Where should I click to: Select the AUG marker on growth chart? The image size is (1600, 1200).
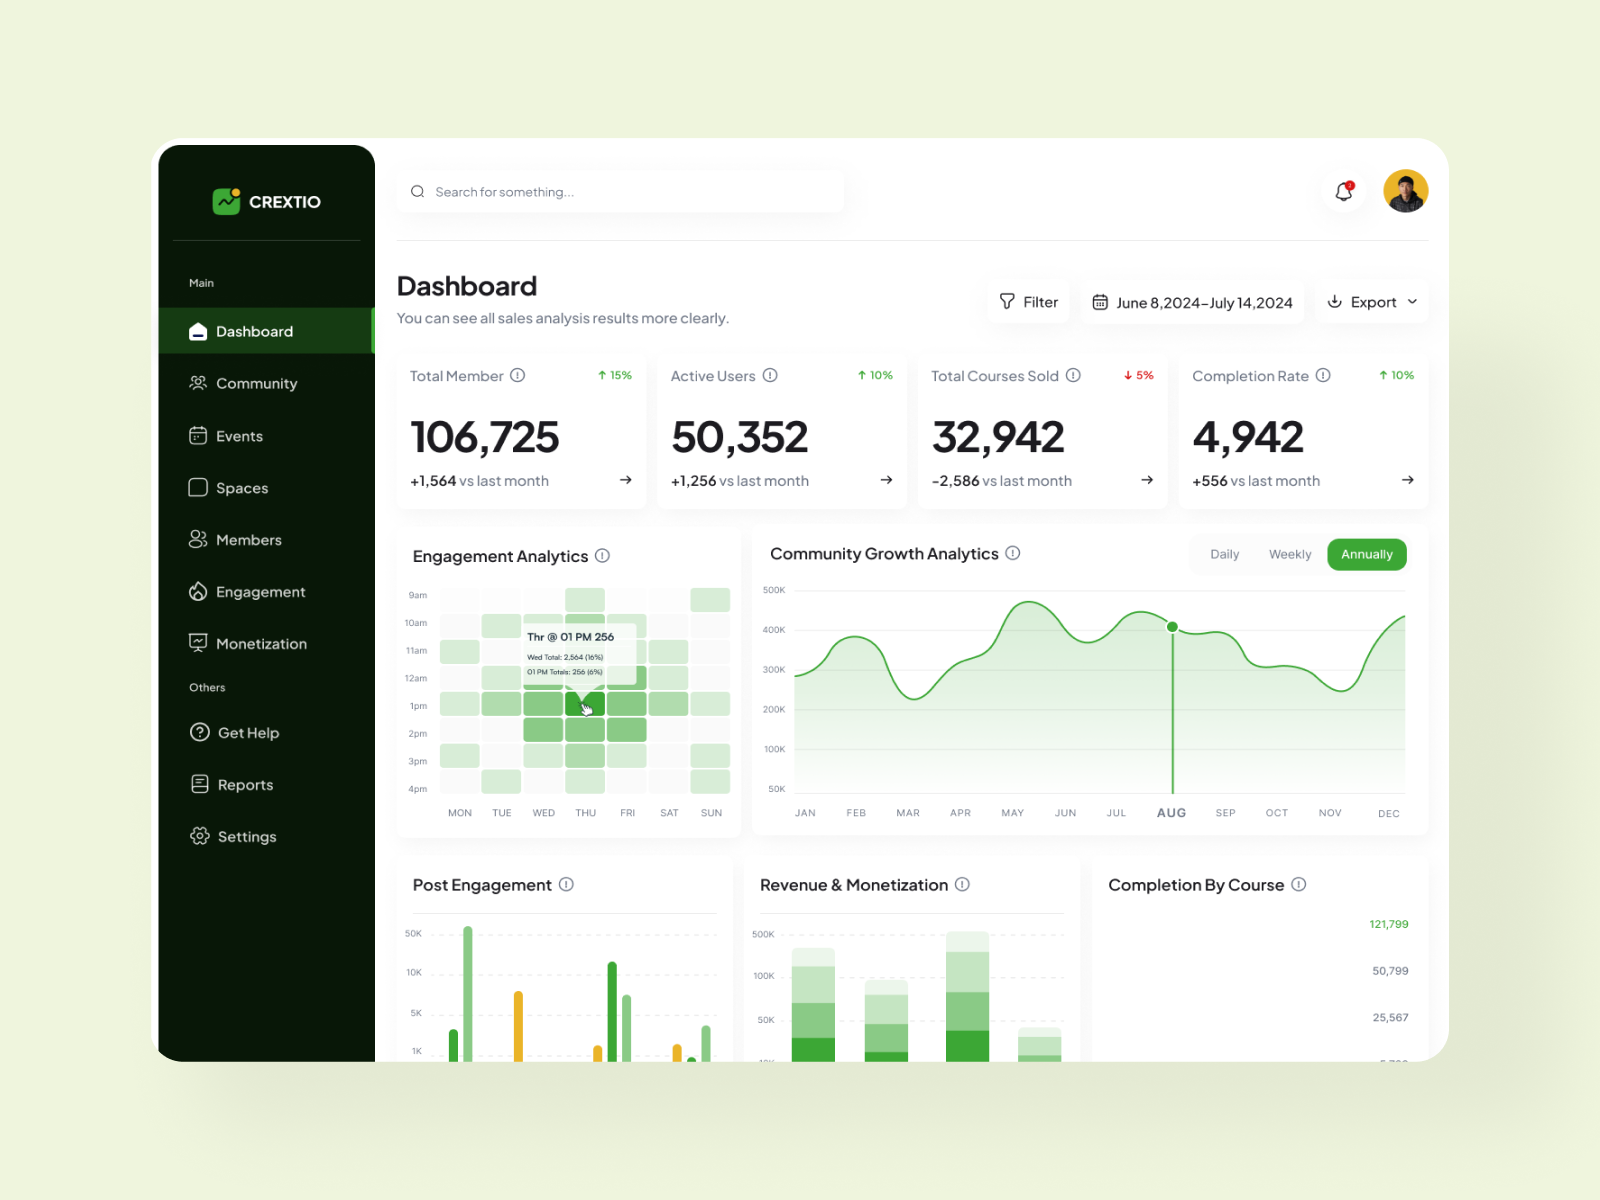tap(1171, 627)
